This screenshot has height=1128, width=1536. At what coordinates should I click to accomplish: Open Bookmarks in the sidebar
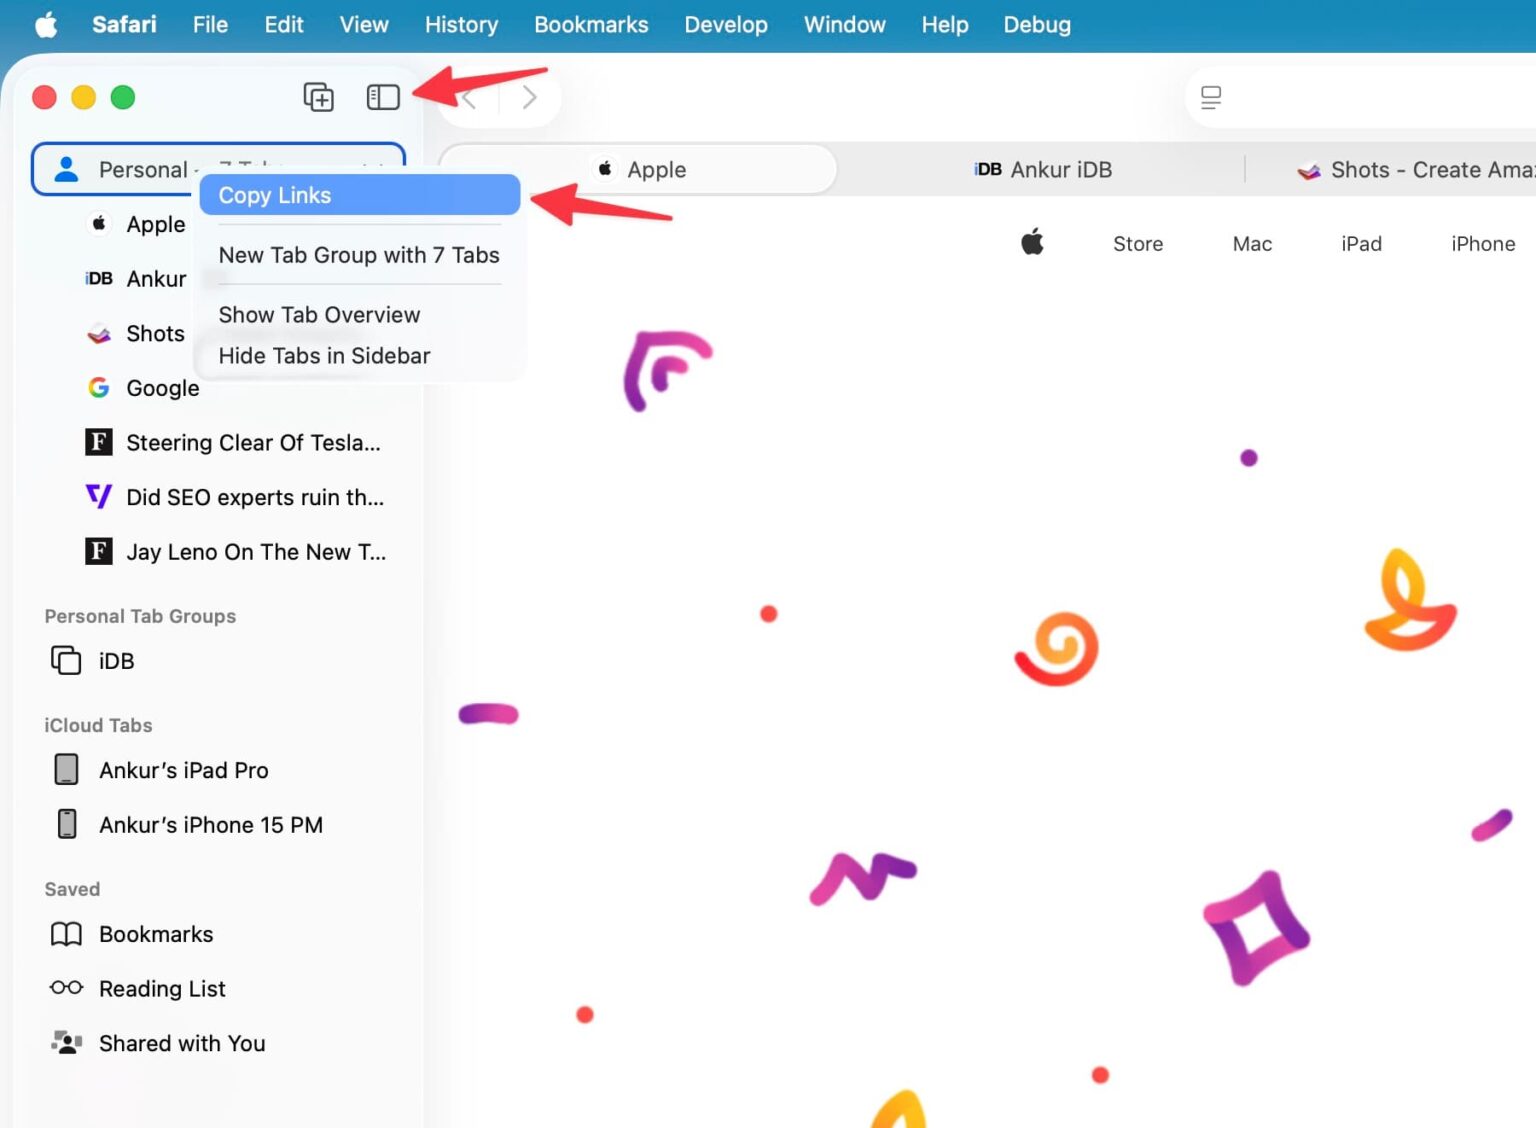coord(156,934)
